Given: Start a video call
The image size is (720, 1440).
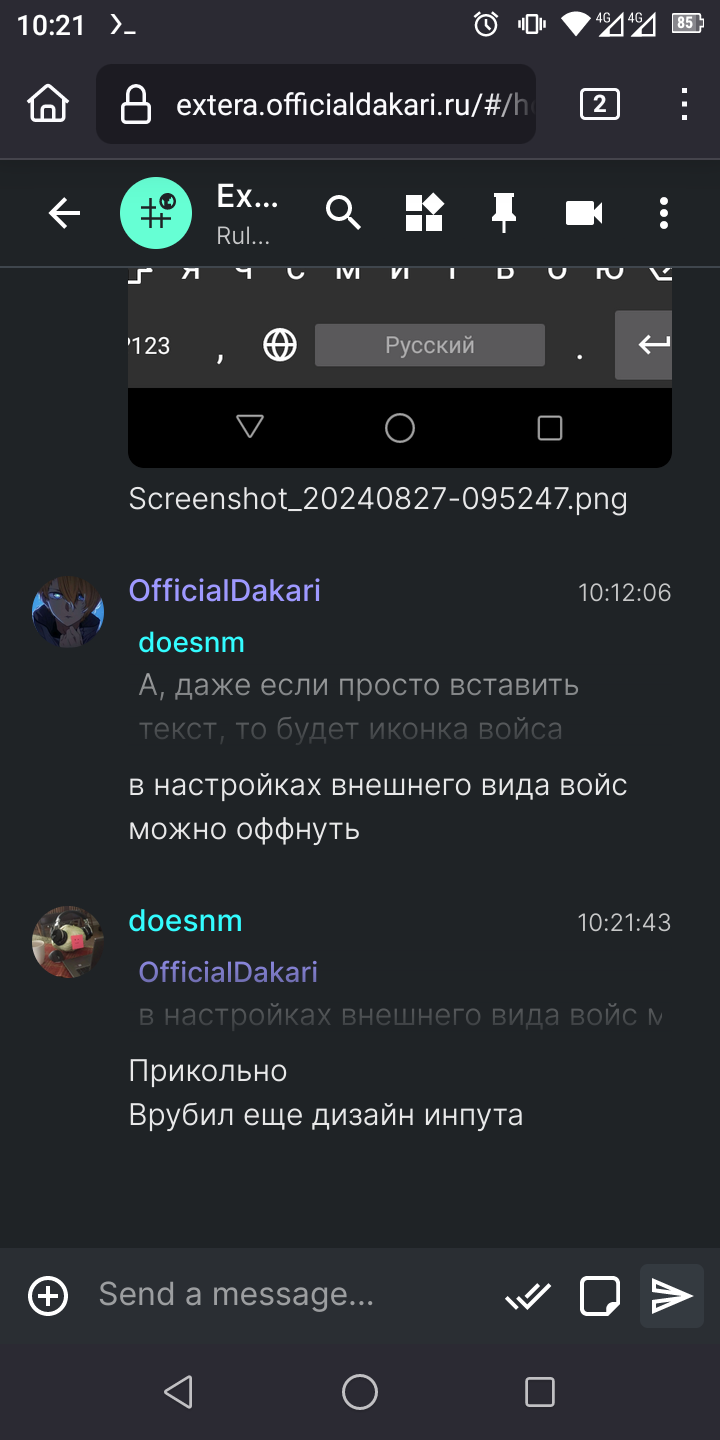Looking at the screenshot, I should pos(584,213).
